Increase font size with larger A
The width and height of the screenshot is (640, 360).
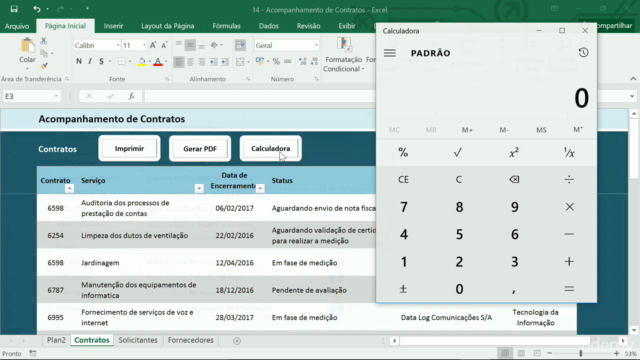point(153,45)
